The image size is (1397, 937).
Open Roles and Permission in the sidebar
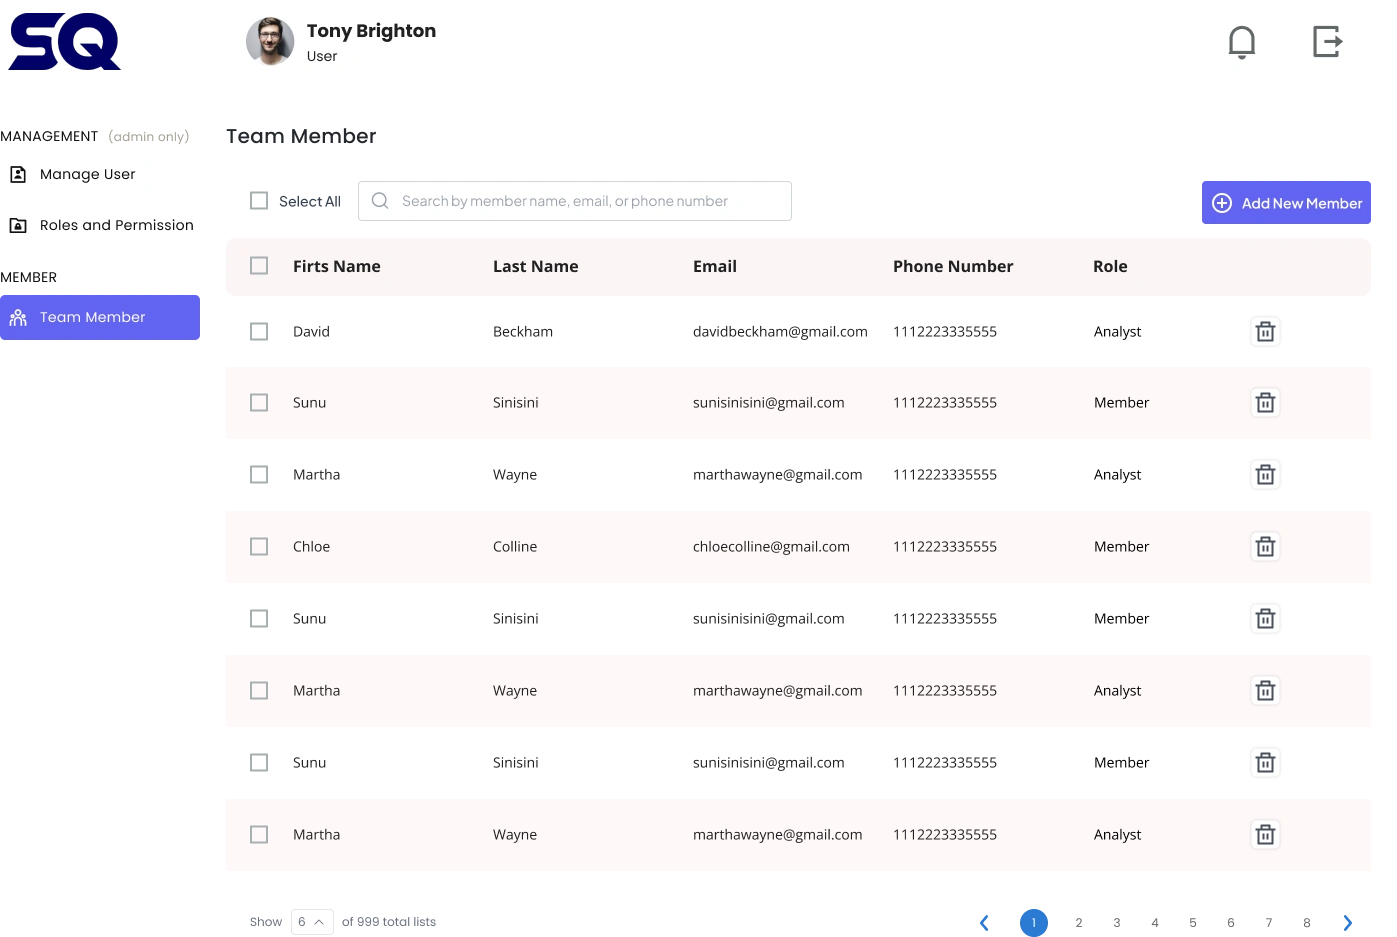click(x=100, y=225)
